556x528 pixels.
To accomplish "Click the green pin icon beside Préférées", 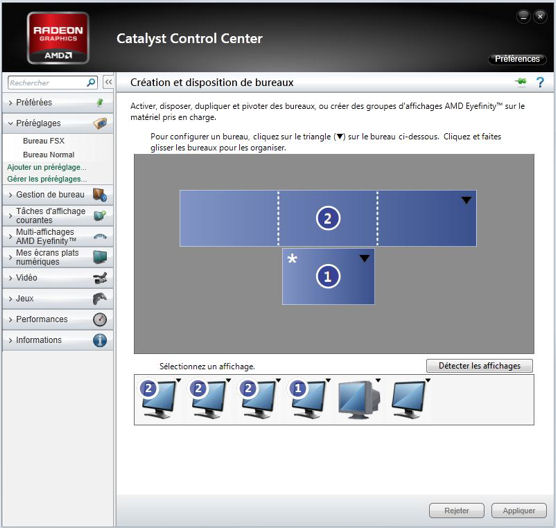I will point(100,102).
